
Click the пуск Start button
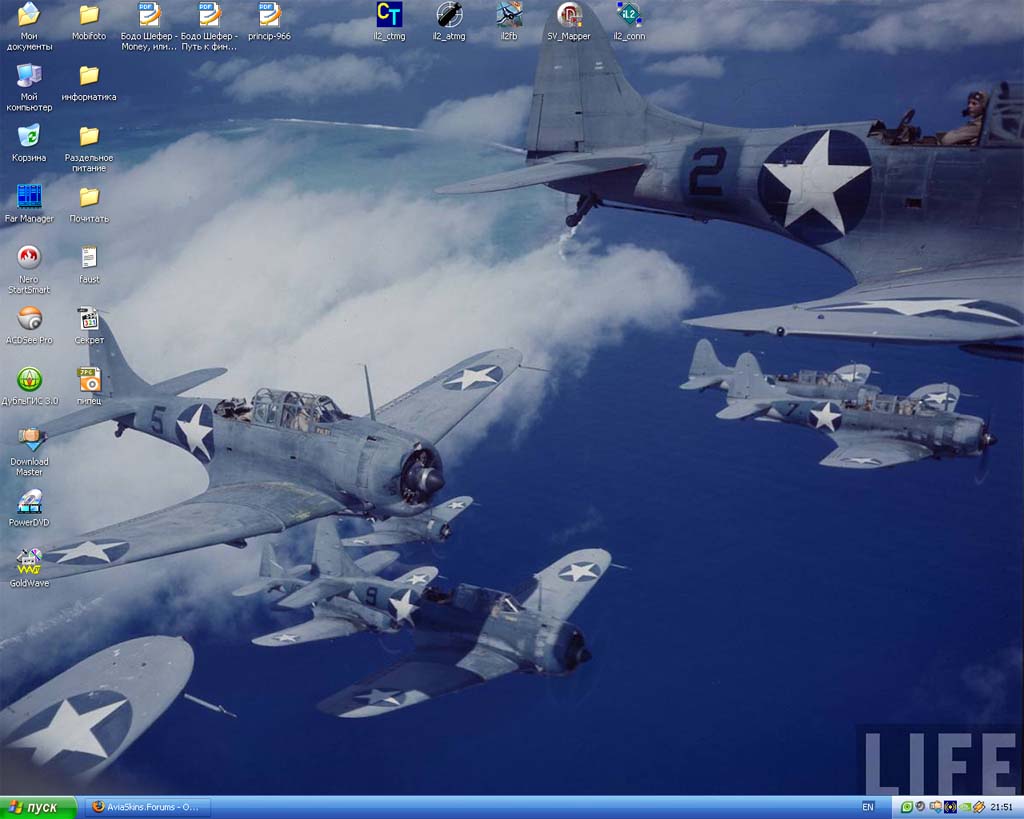(38, 807)
